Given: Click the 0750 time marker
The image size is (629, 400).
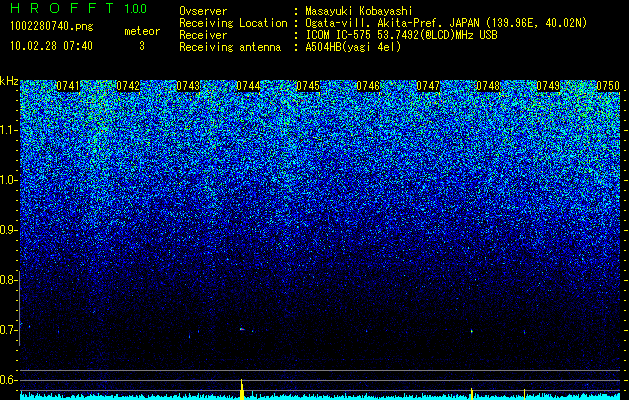Looking at the screenshot, I should pyautogui.click(x=608, y=86).
